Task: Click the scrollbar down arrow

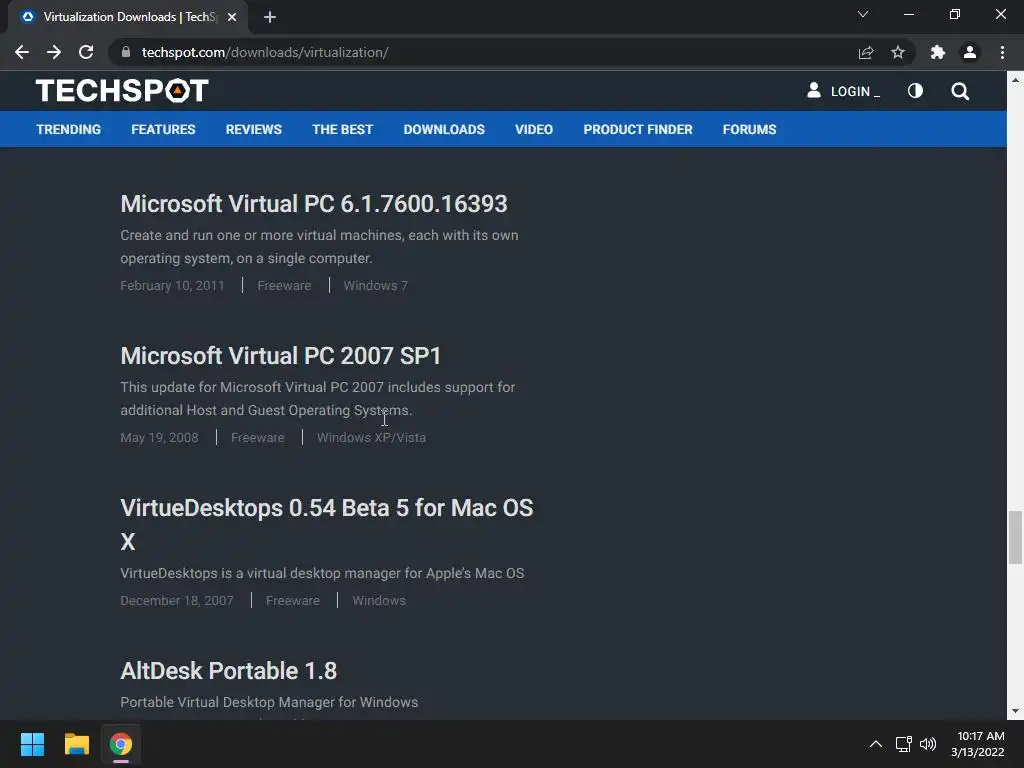Action: (1015, 711)
